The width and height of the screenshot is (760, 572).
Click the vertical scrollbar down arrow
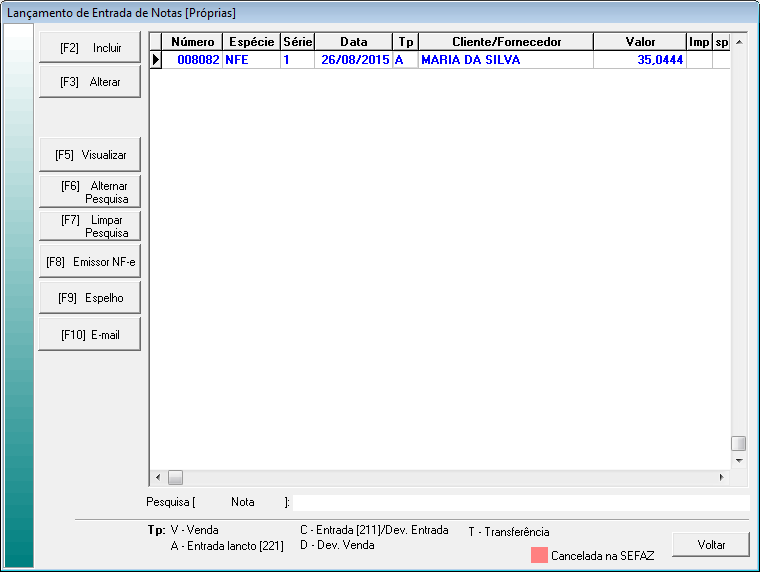739,461
